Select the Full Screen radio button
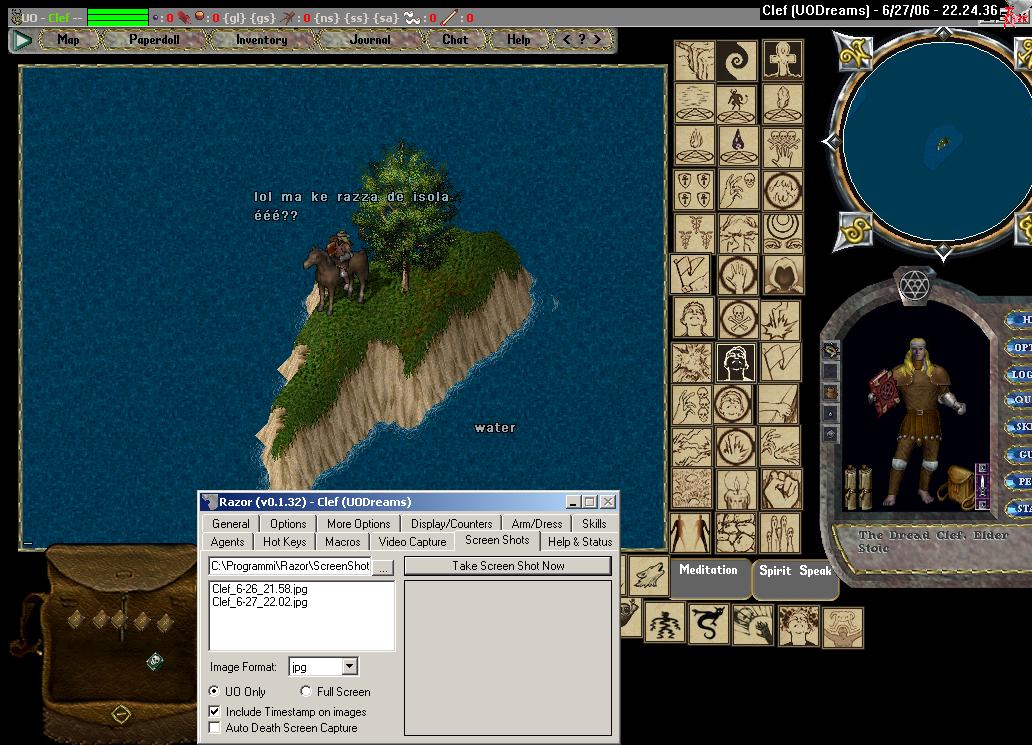This screenshot has width=1032, height=745. pos(305,691)
